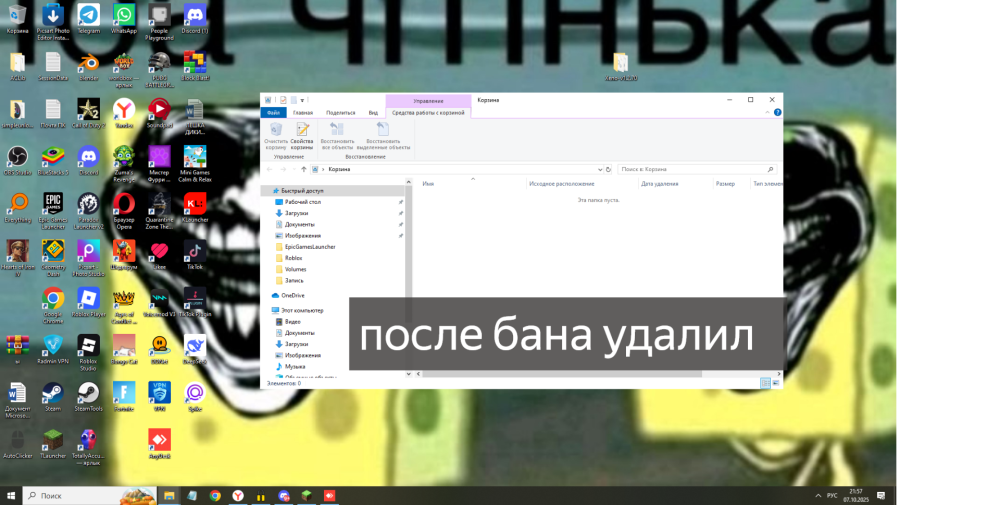Click the Radmin VPN desktop icon
The width and height of the screenshot is (1000, 505).
click(53, 349)
